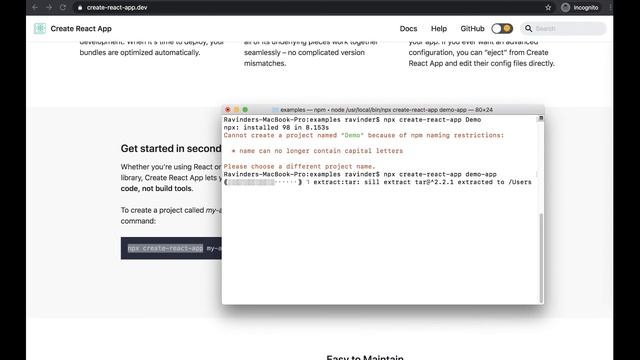Image resolution: width=640 pixels, height=360 pixels.
Task: Click the Create React App logo icon
Action: (x=40, y=29)
